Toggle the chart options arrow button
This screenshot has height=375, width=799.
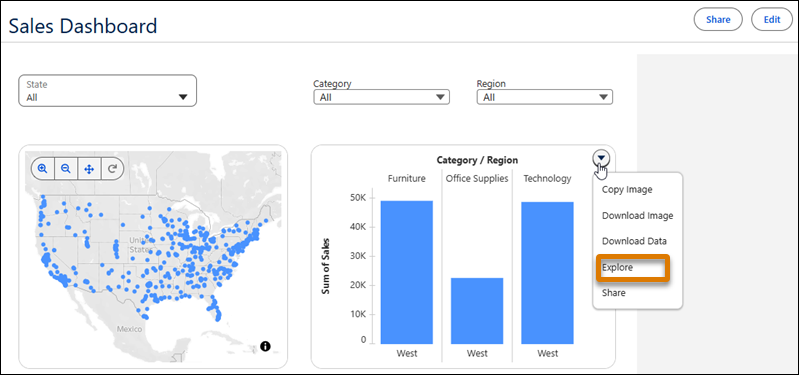tap(602, 158)
